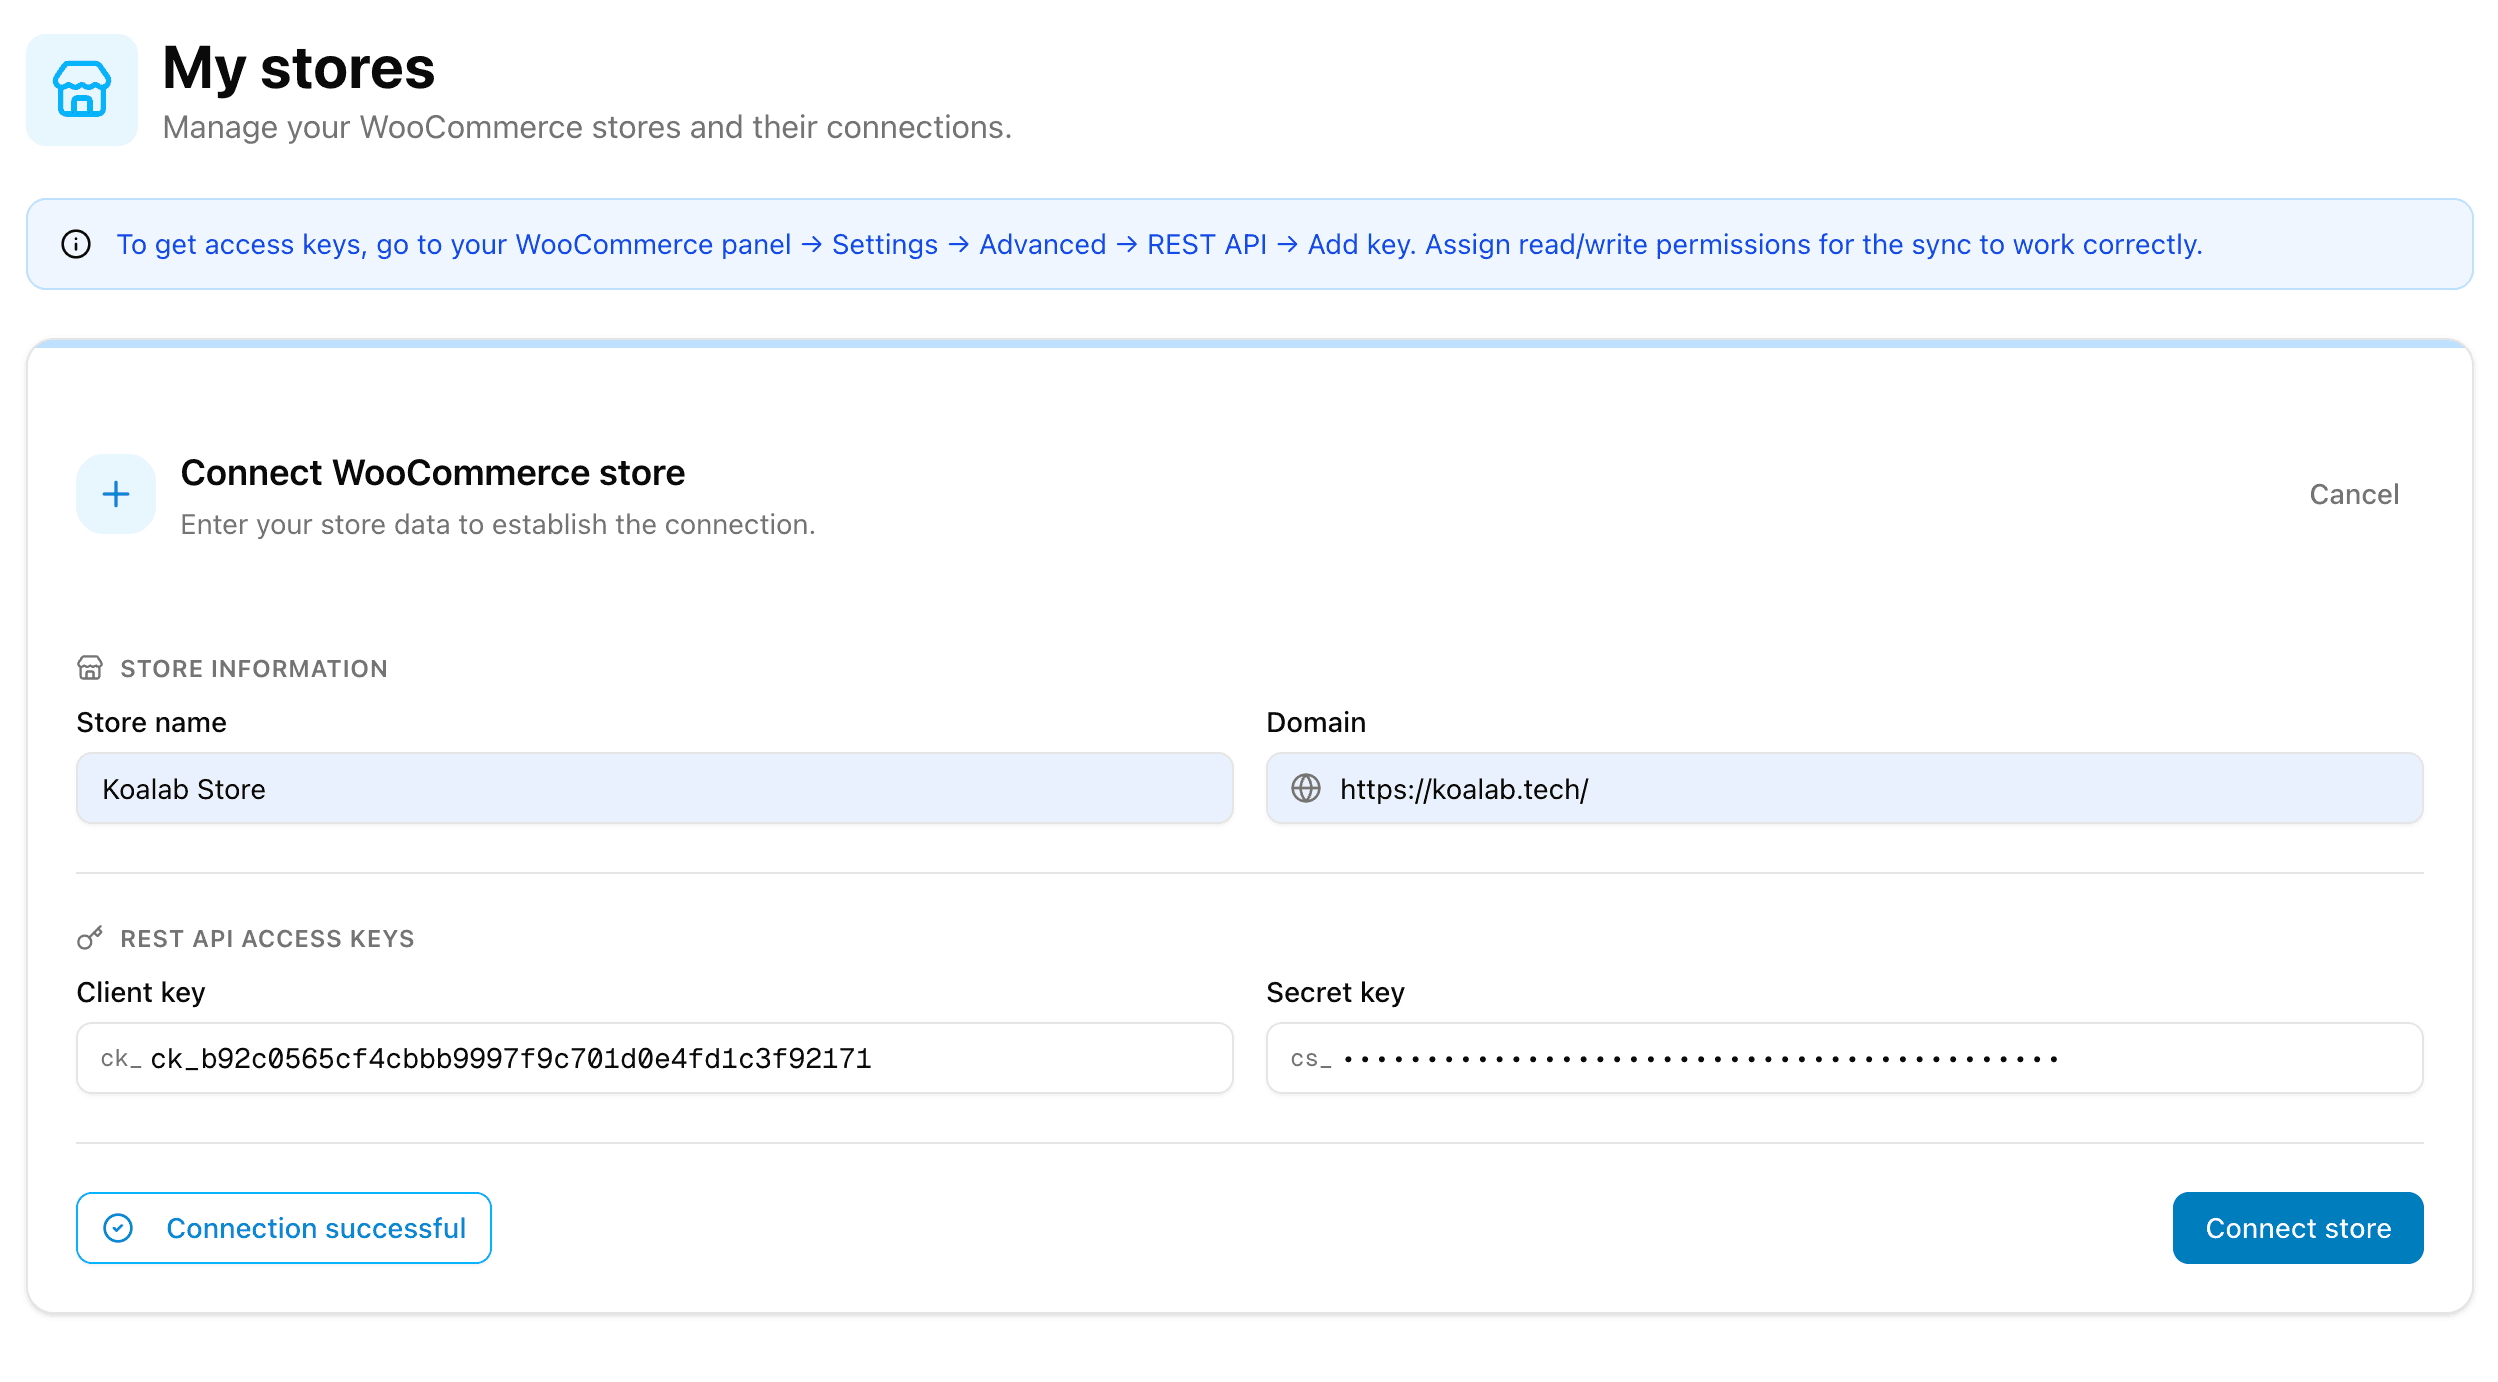Click the key icon by REST API keys
The image size is (2498, 1382).
click(90, 938)
